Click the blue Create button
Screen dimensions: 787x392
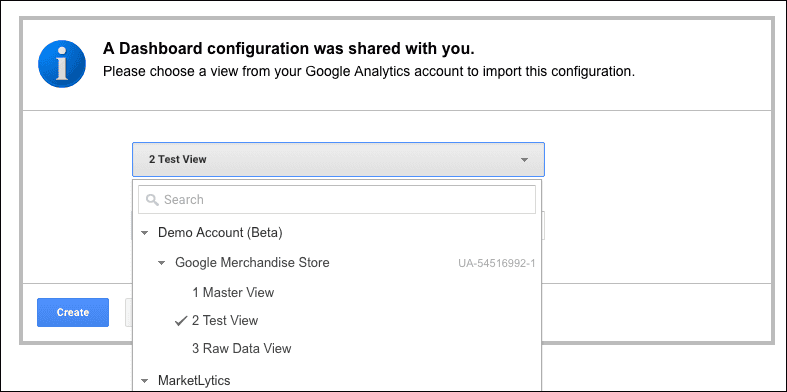(x=73, y=312)
